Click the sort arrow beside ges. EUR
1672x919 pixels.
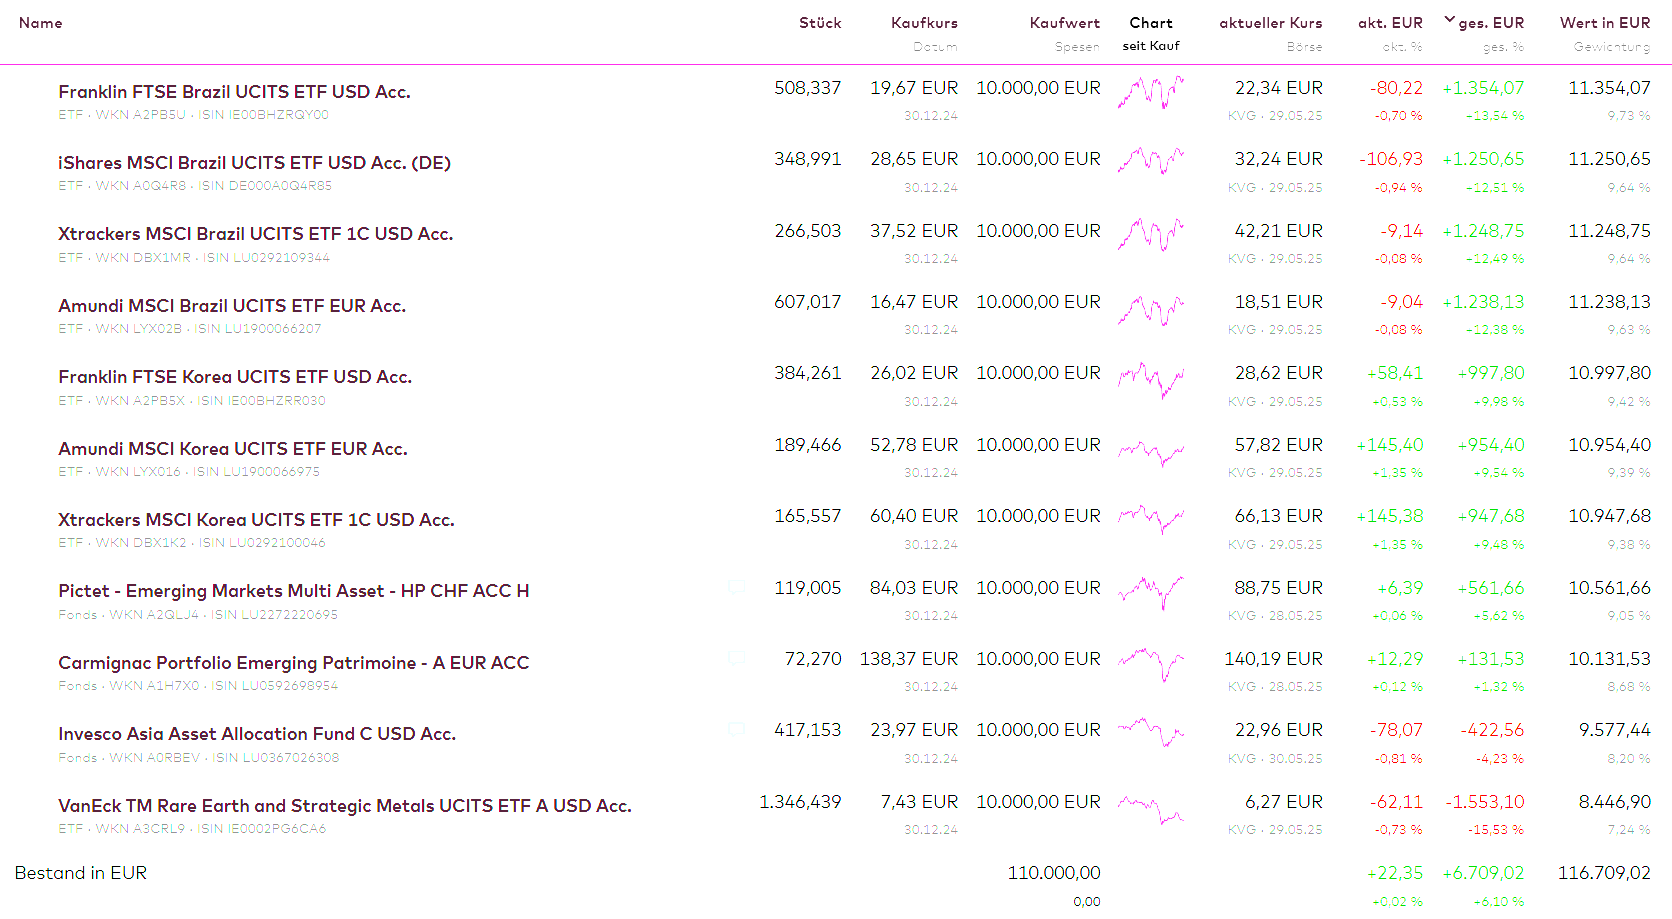[1449, 20]
